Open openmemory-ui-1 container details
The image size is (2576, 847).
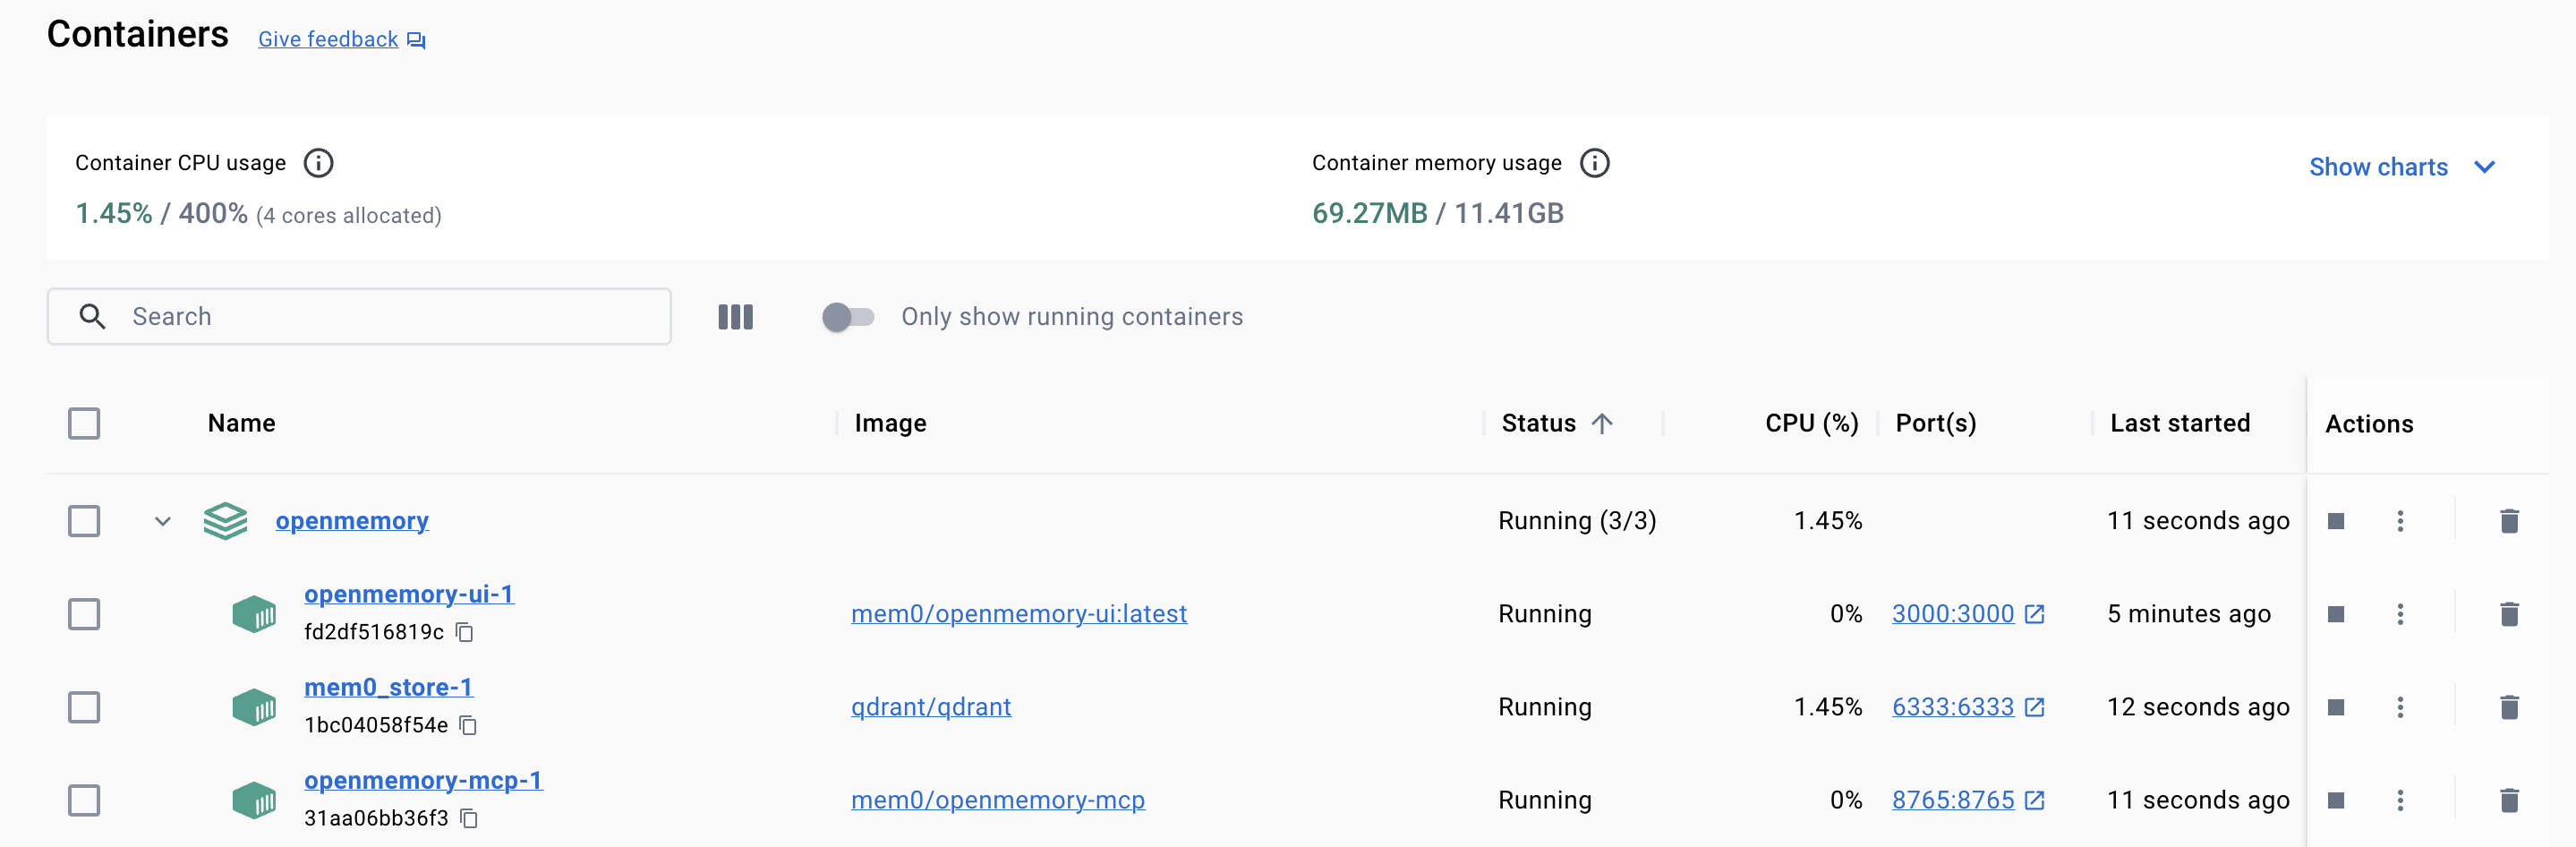pyautogui.click(x=409, y=594)
